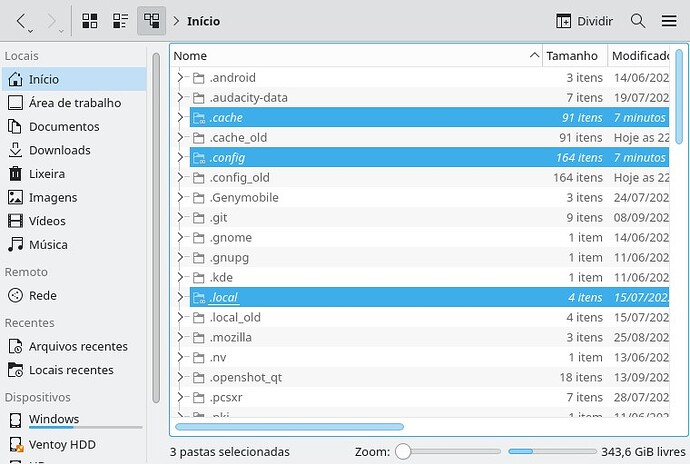Open Arquivos recentes in sidebar
The width and height of the screenshot is (690, 464).
click(x=78, y=346)
